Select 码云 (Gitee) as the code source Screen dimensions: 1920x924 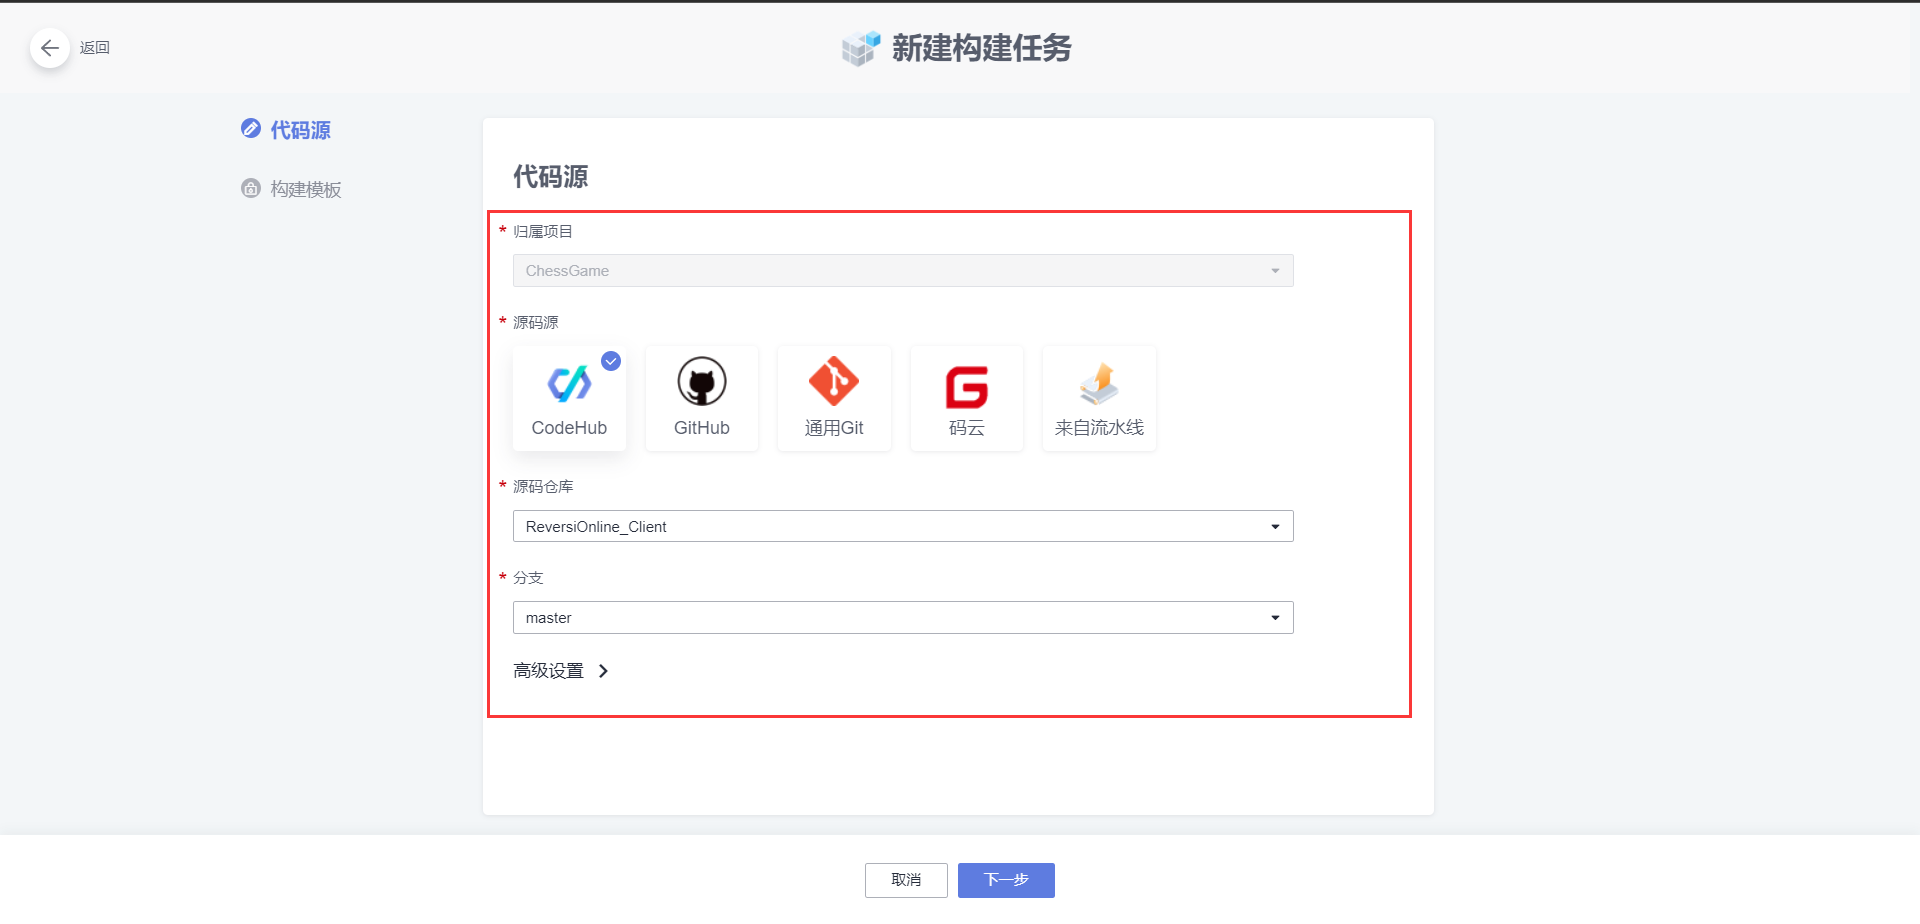tap(966, 398)
